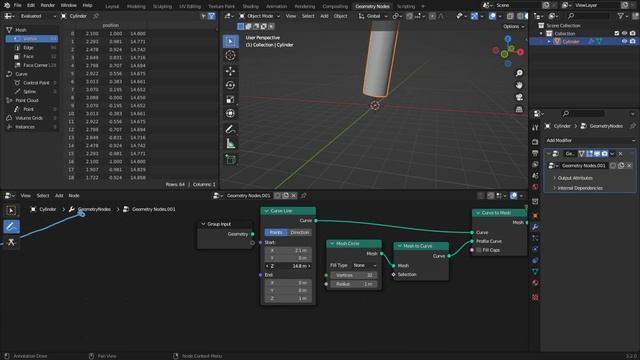Screen dimensions: 640x360
Task: Select the Links Cut tool in node editor
Action: point(11,242)
